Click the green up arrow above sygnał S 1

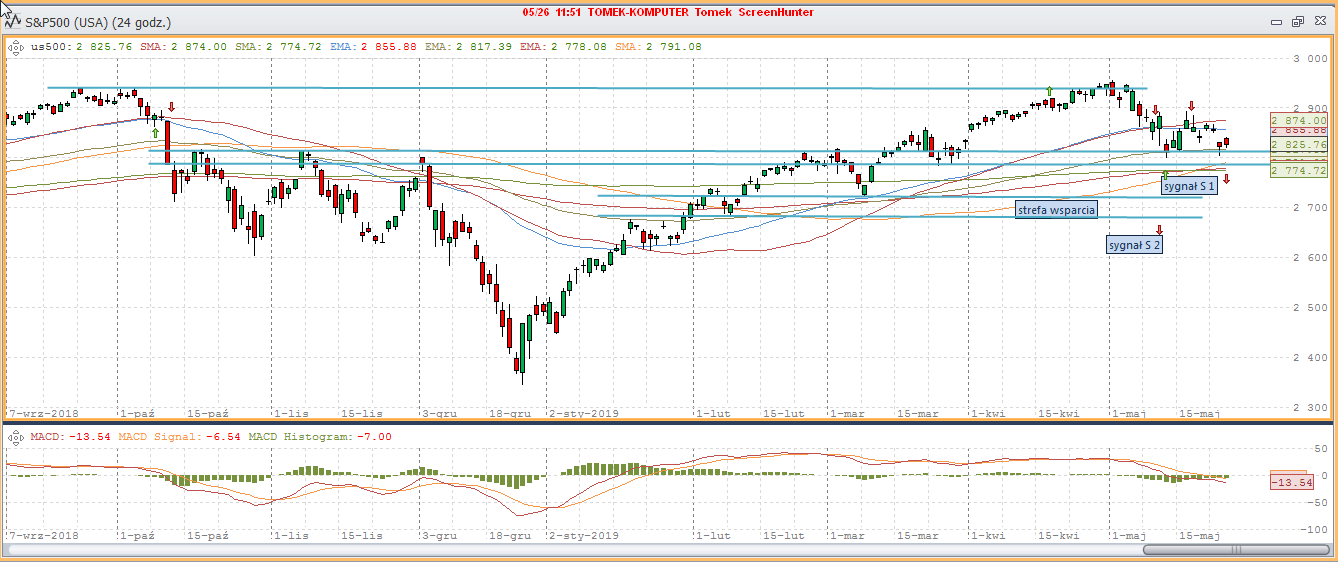[x=1165, y=175]
